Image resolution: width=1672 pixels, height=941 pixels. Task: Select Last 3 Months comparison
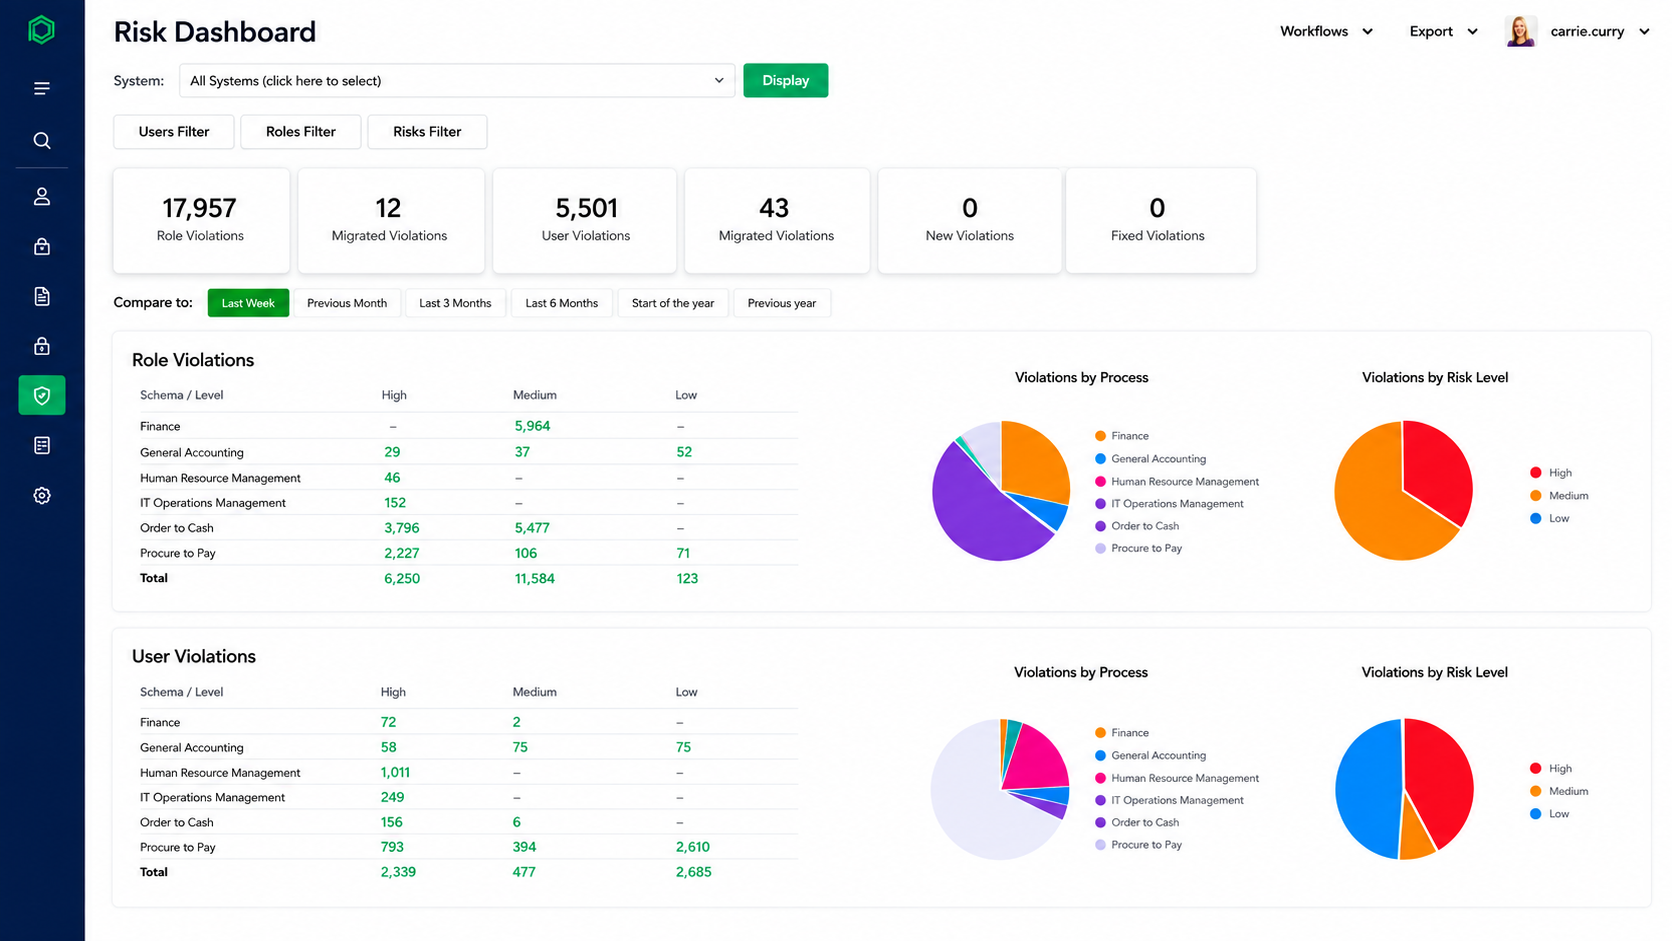tap(455, 303)
